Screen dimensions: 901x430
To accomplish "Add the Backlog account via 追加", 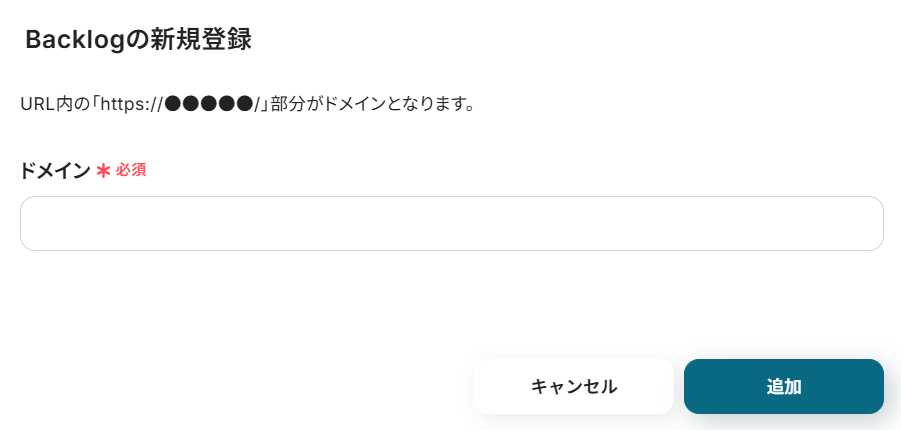I will click(783, 386).
